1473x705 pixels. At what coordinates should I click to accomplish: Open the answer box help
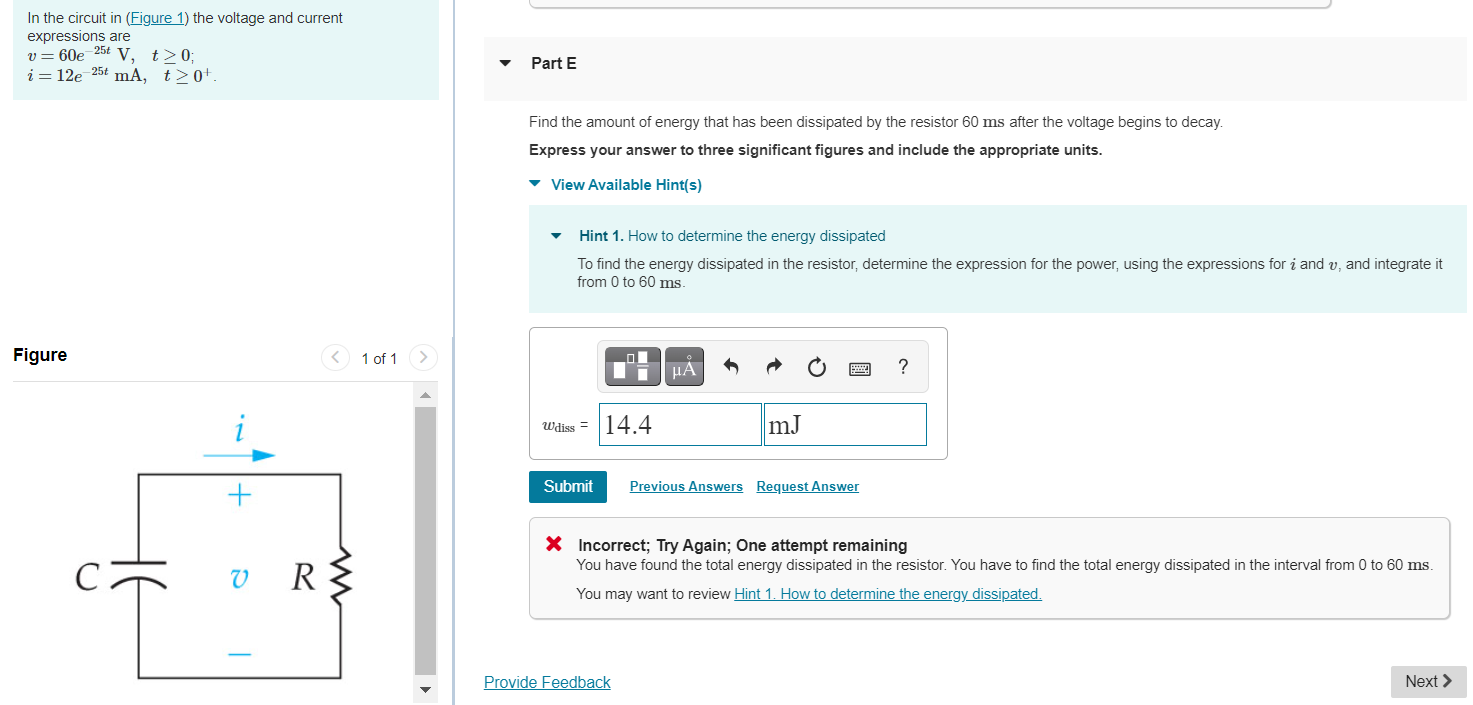click(903, 367)
